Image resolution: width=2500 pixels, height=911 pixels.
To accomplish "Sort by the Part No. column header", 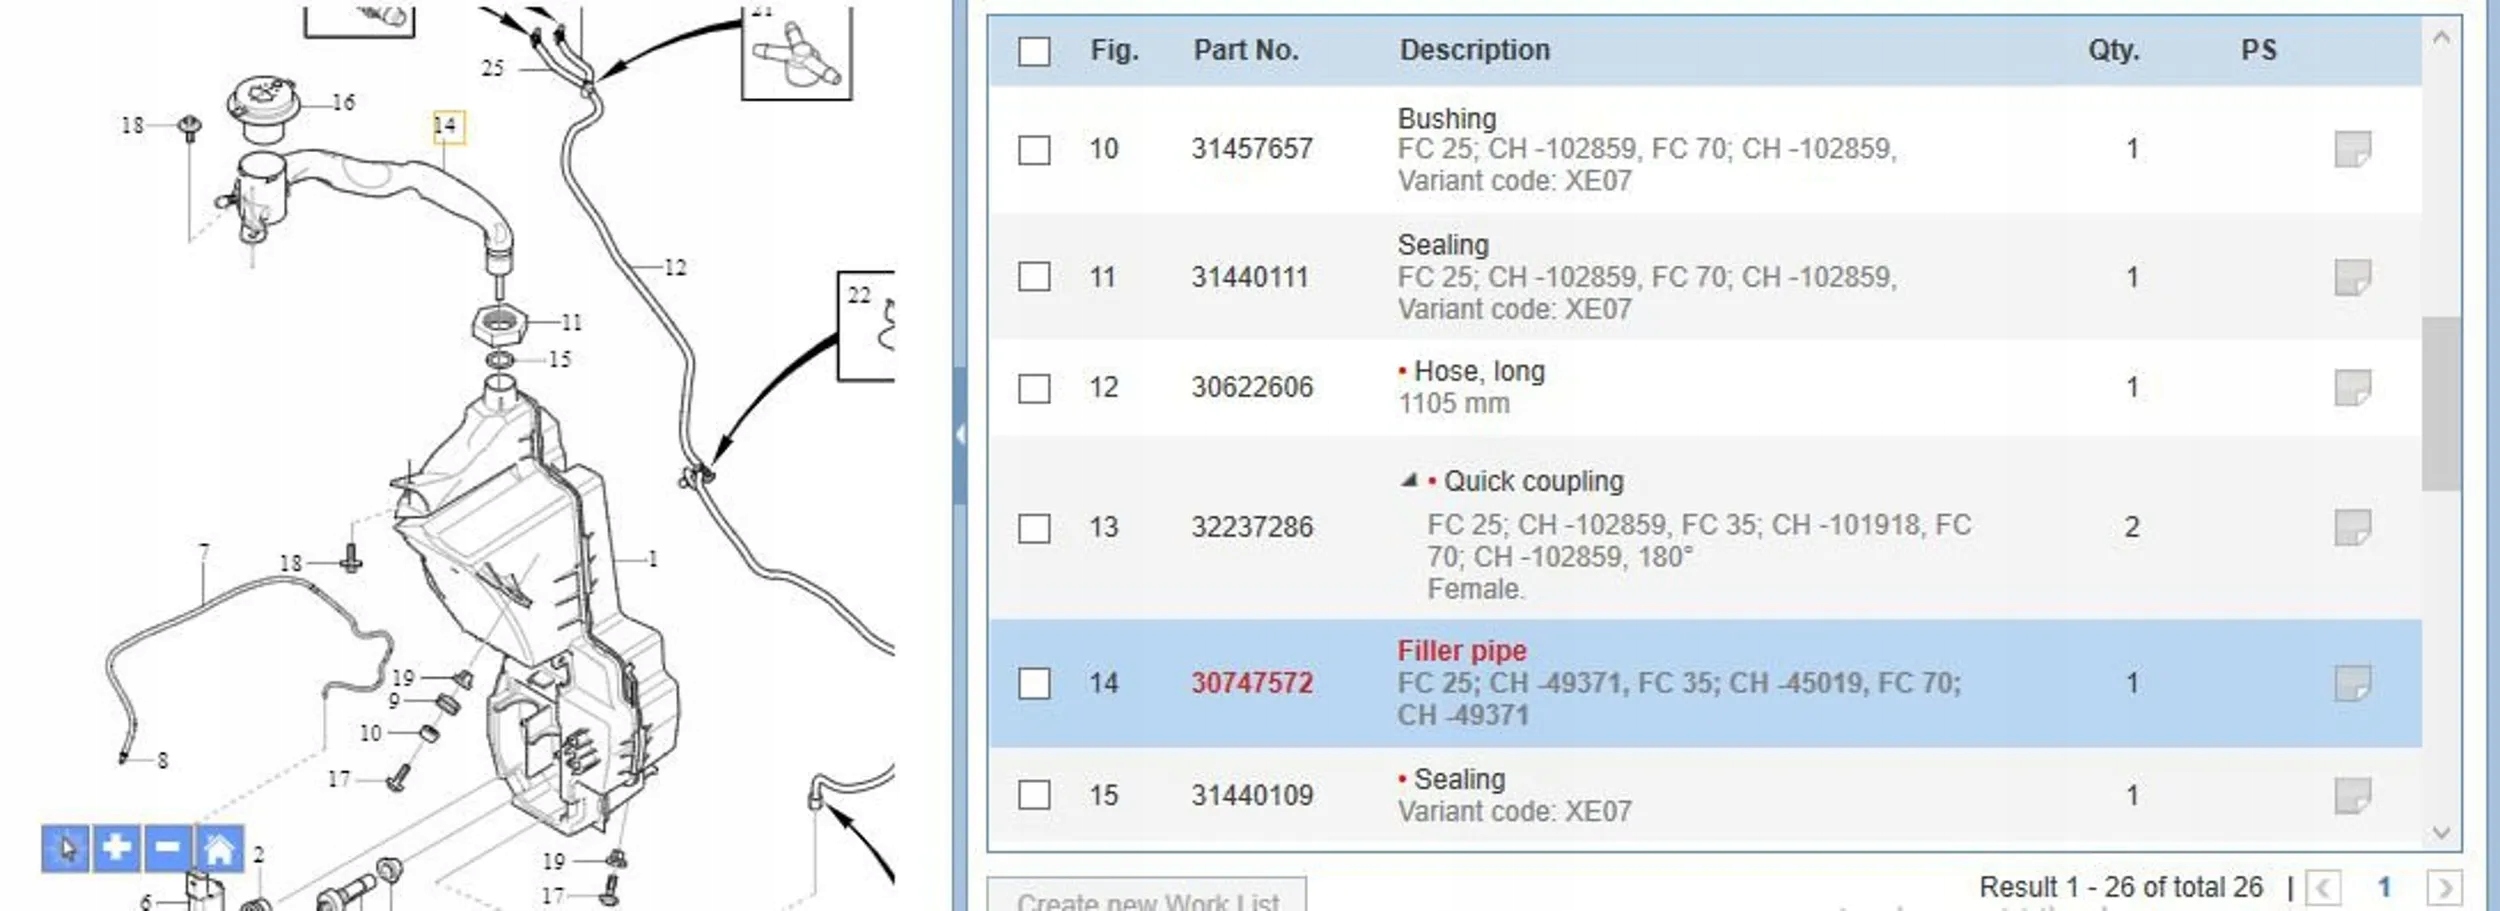I will click(1246, 50).
